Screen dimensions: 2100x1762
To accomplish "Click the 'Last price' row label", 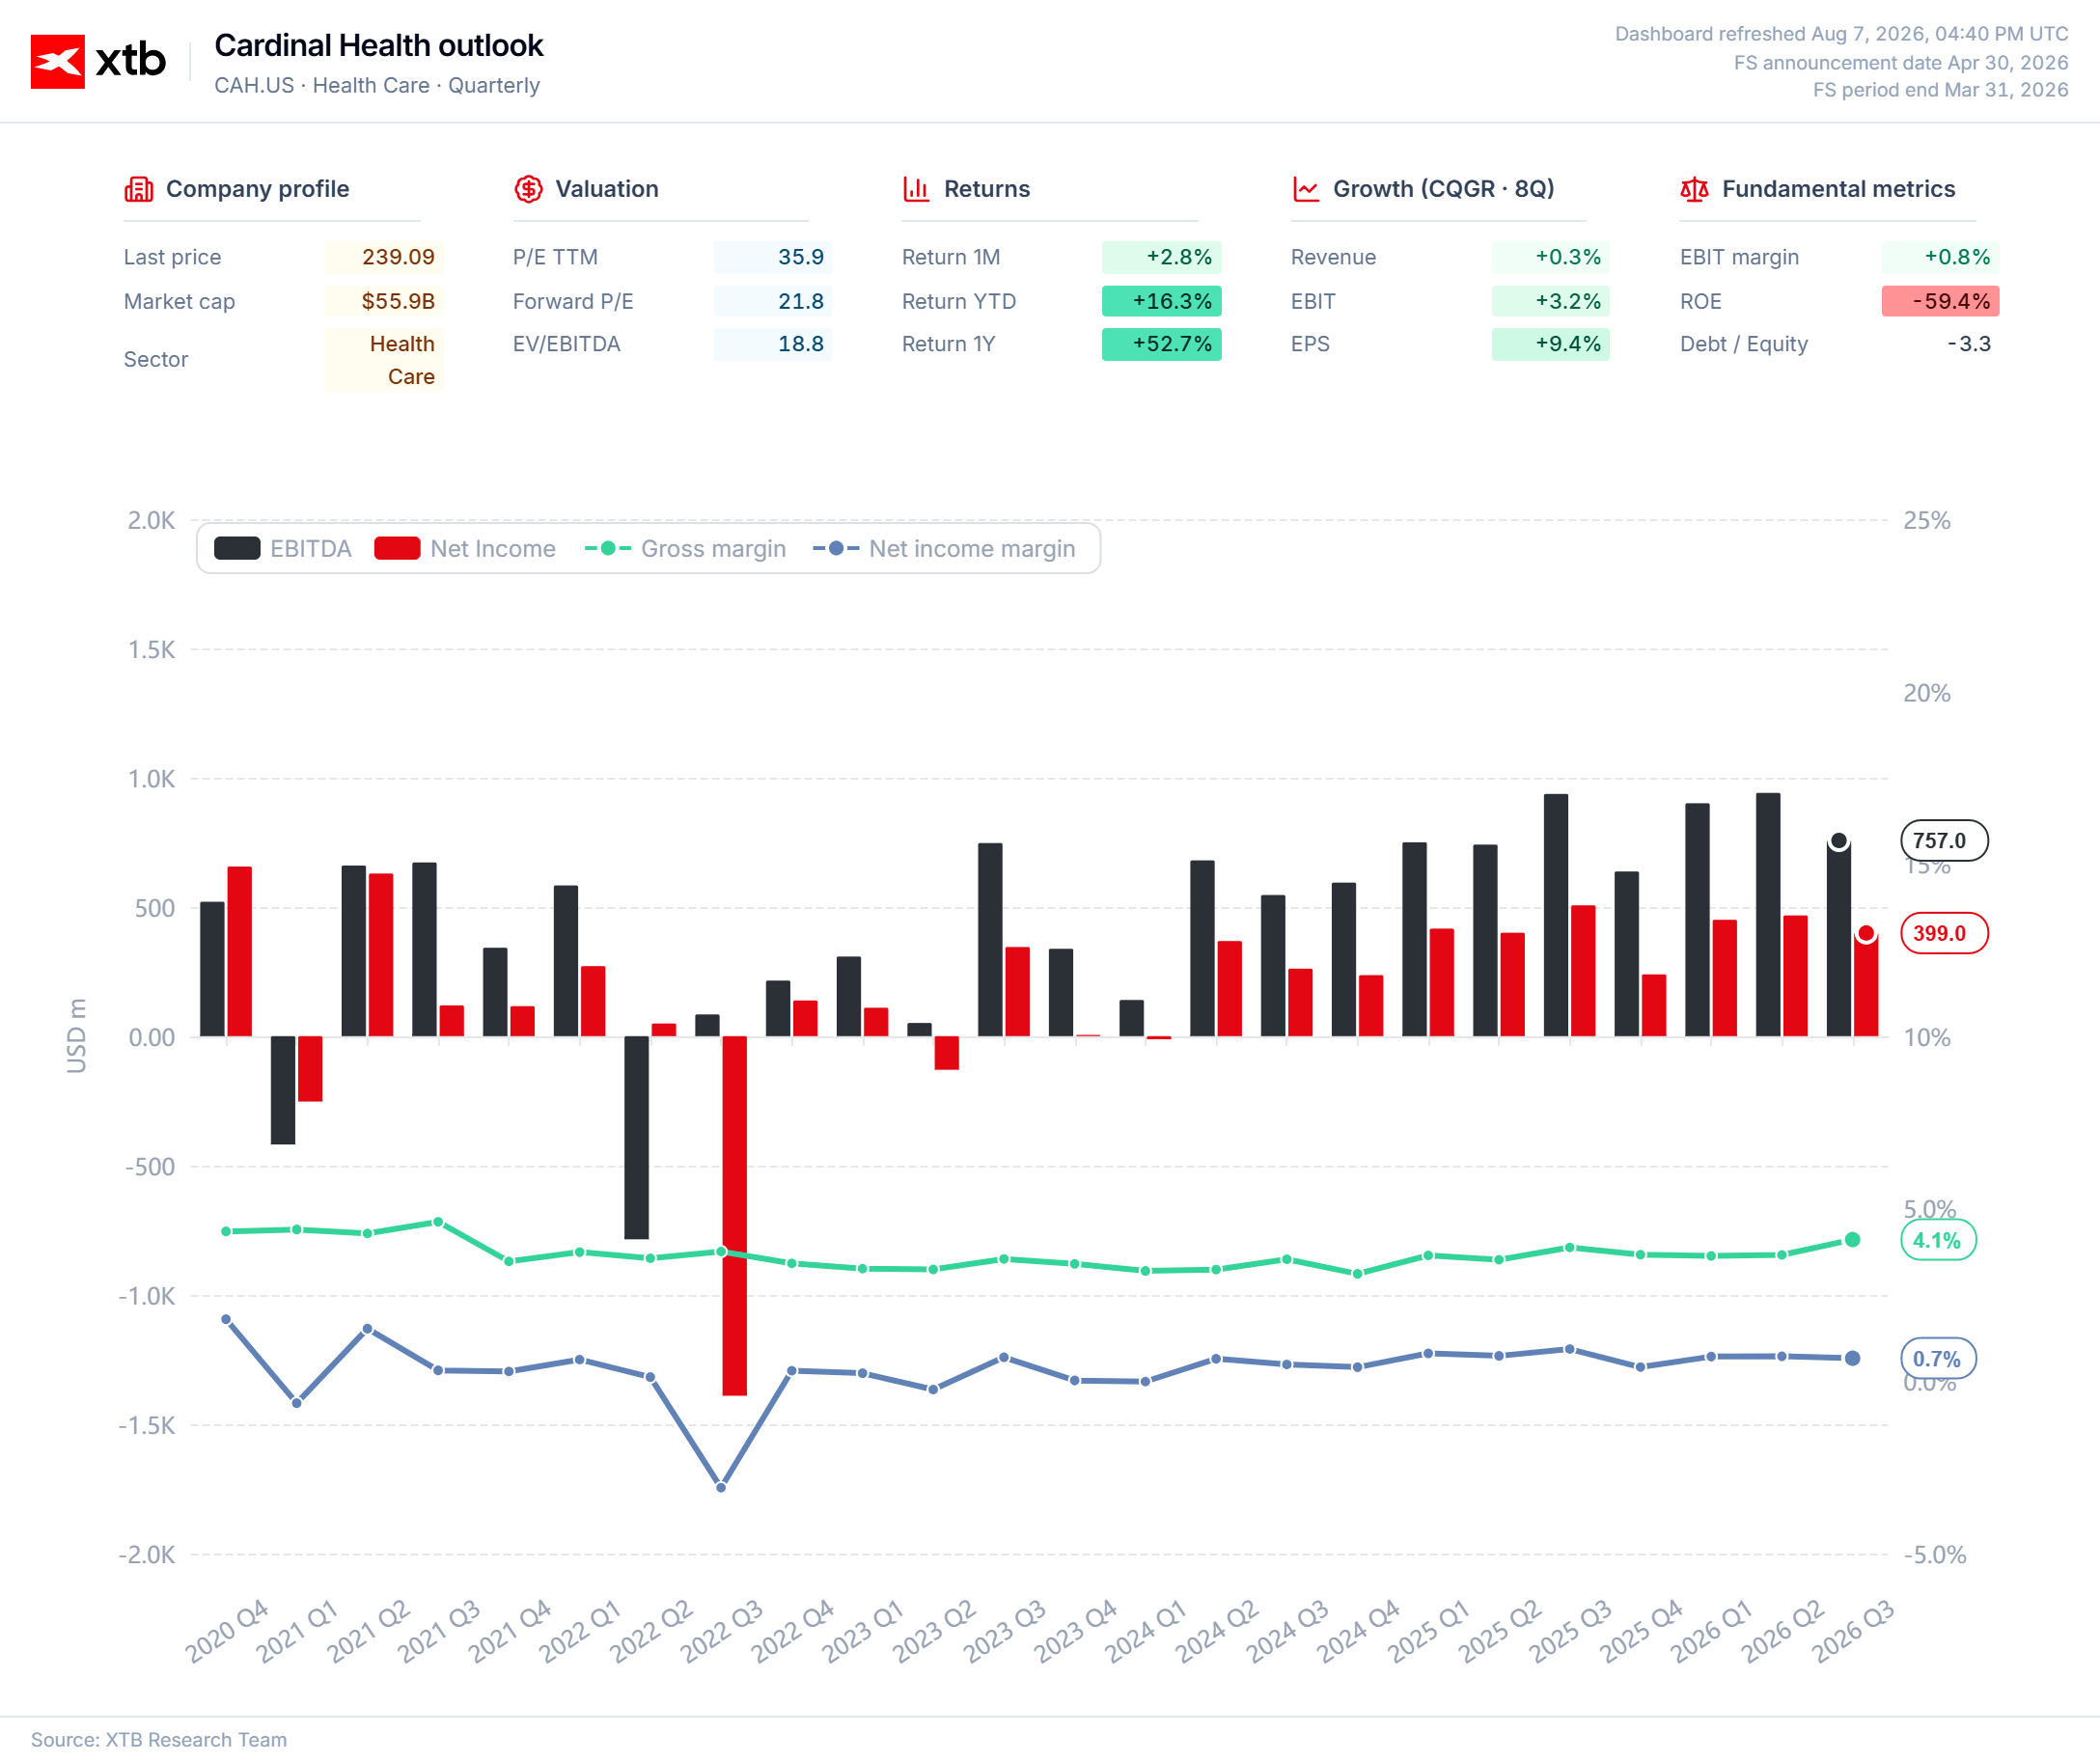I will (172, 257).
